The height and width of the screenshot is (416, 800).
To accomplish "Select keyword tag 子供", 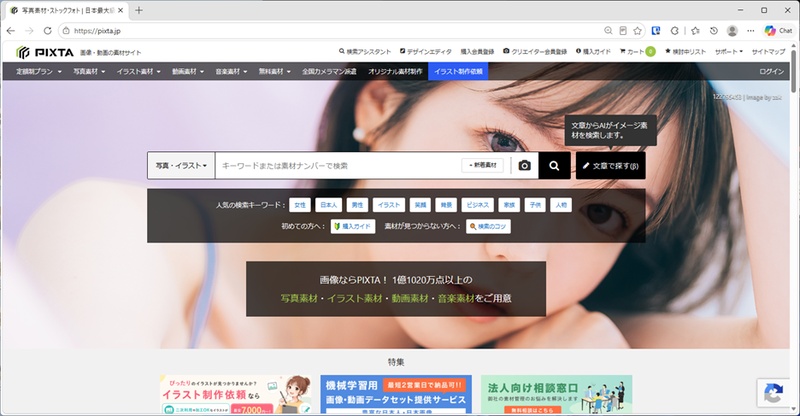I will click(535, 205).
